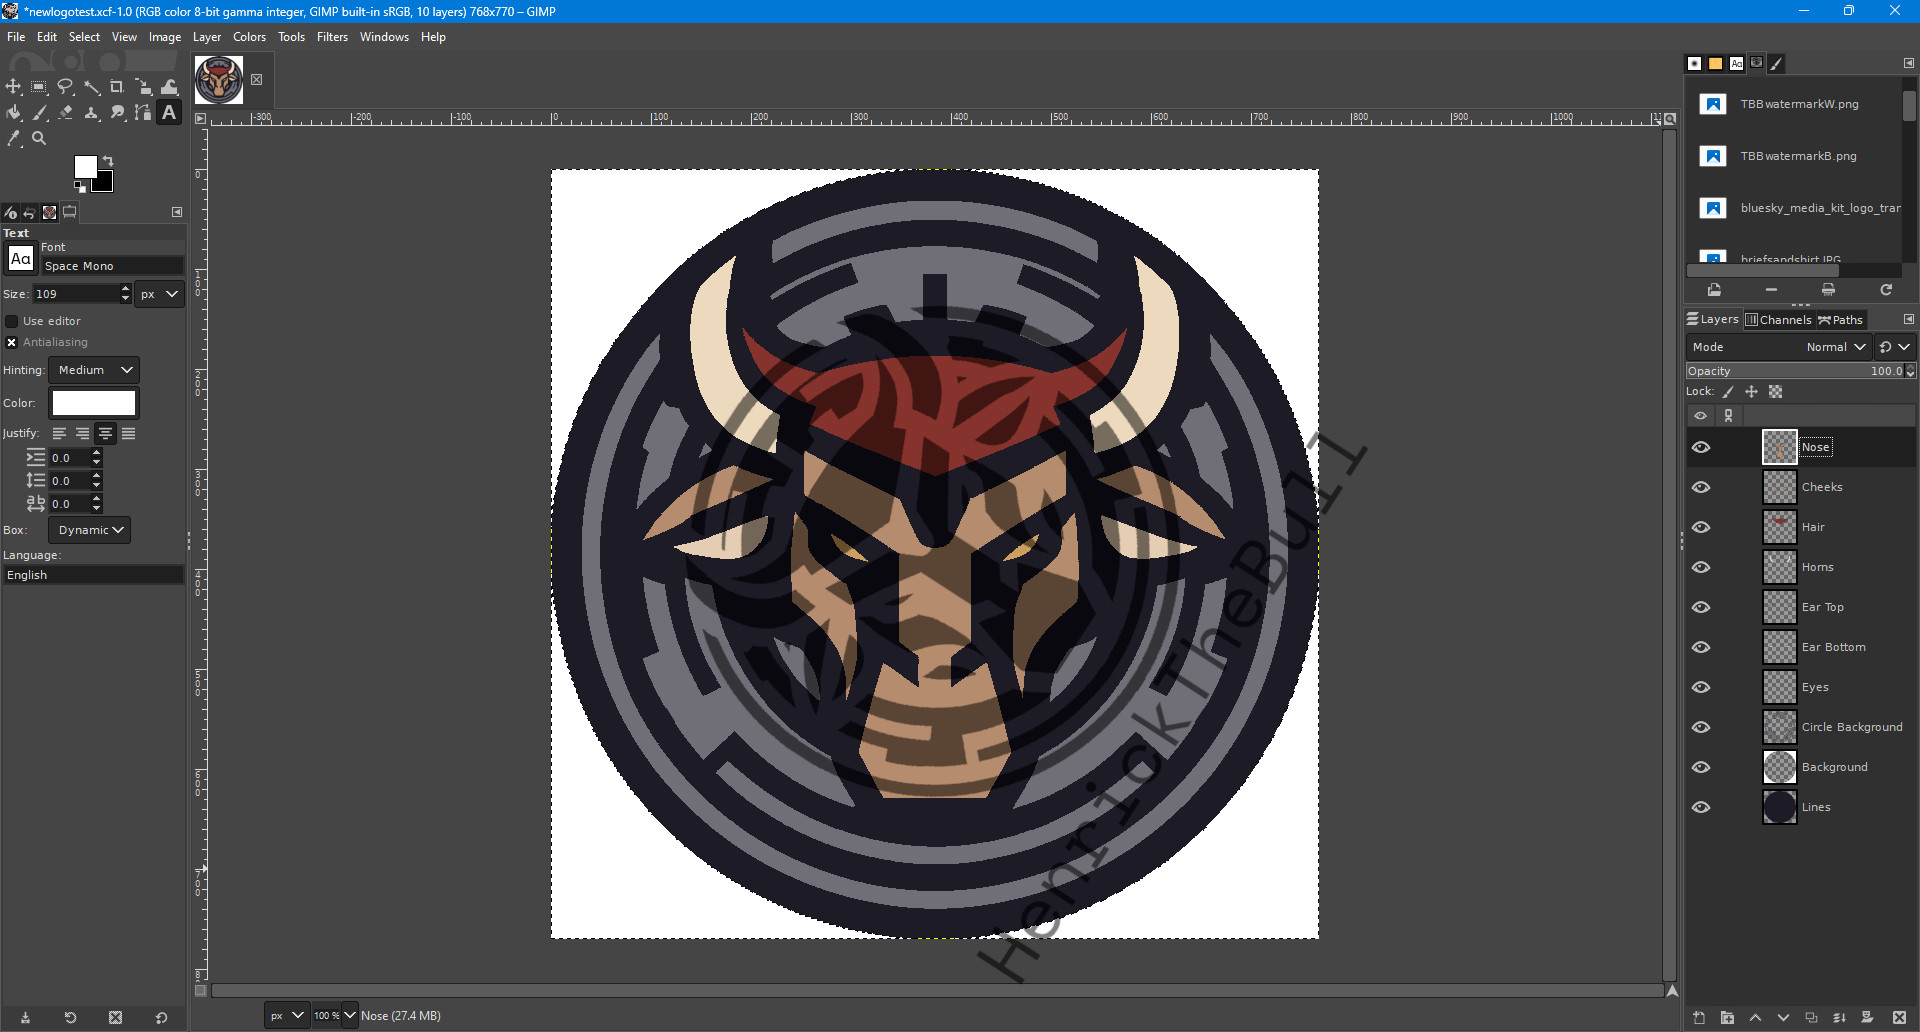Center-justify the text

pyautogui.click(x=105, y=433)
